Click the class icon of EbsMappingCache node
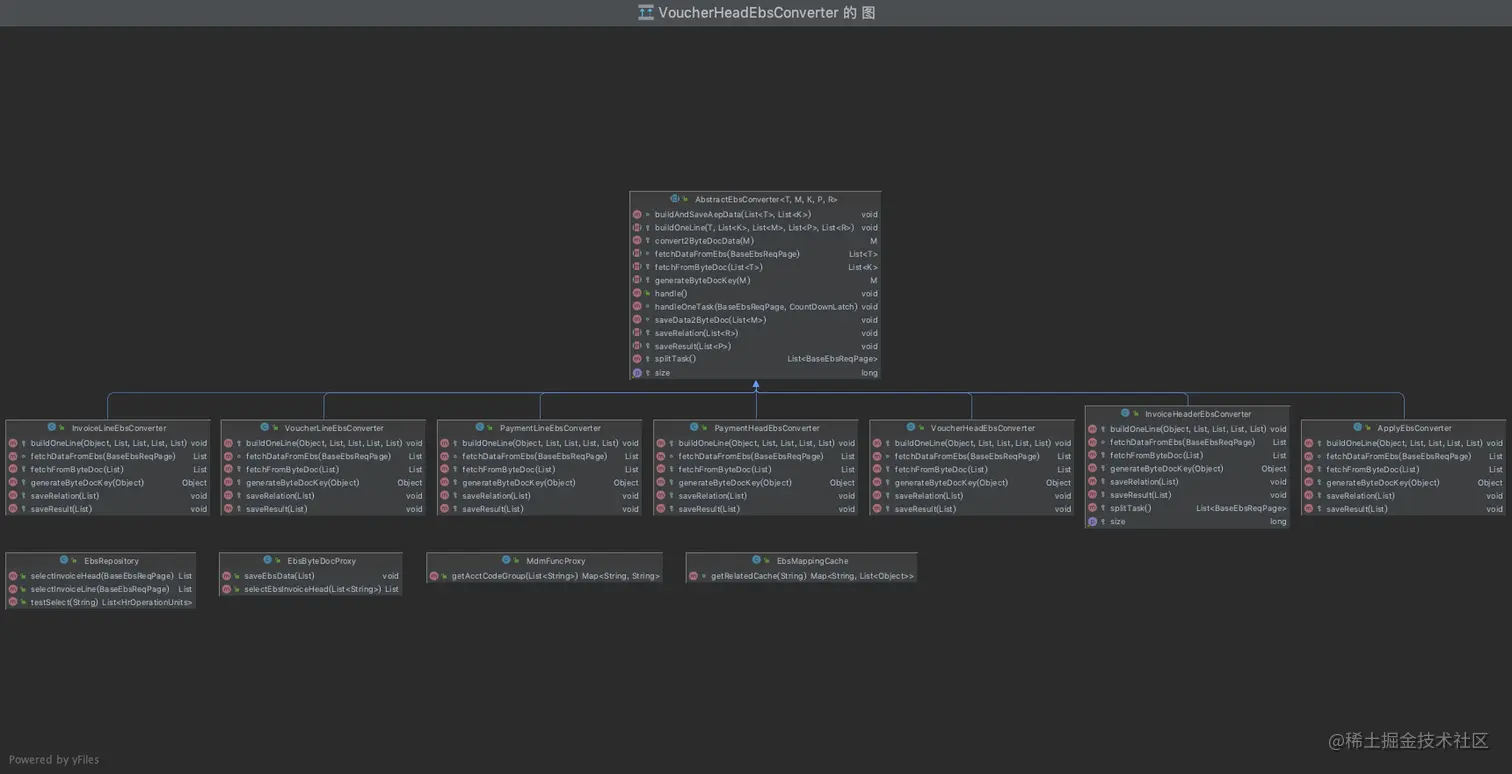 pyautogui.click(x=756, y=560)
